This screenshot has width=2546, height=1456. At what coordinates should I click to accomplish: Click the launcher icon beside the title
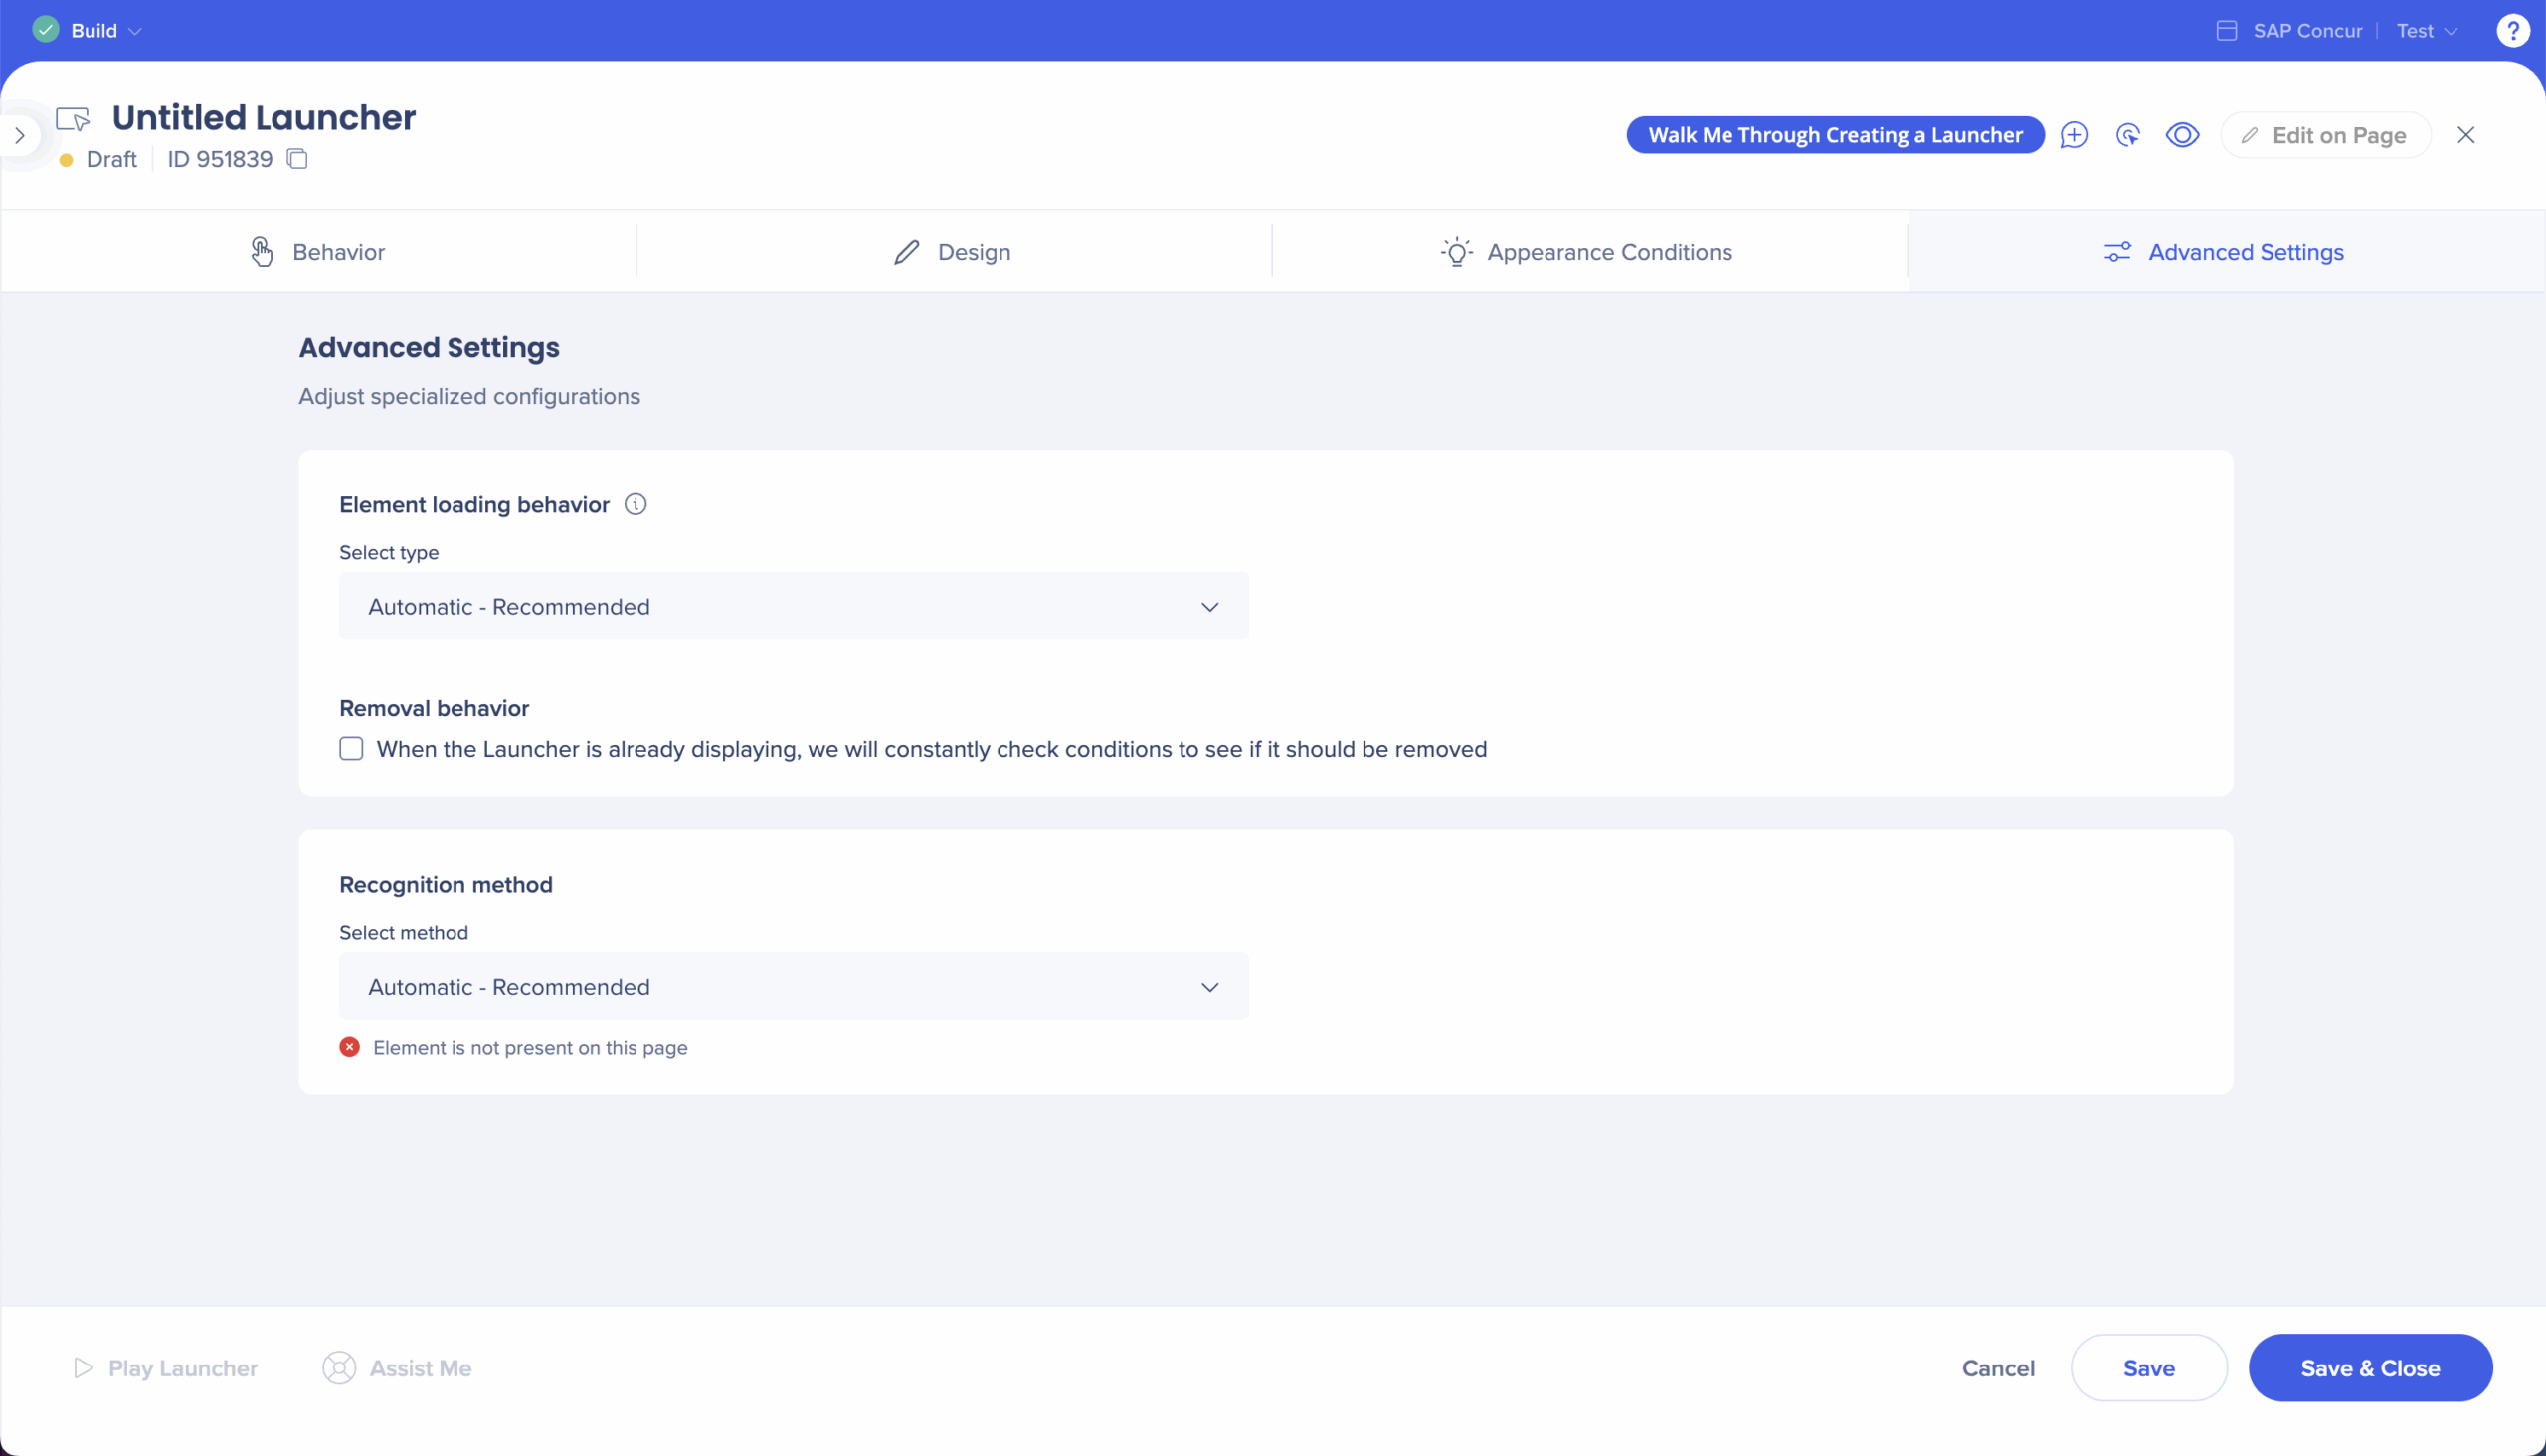tap(72, 119)
